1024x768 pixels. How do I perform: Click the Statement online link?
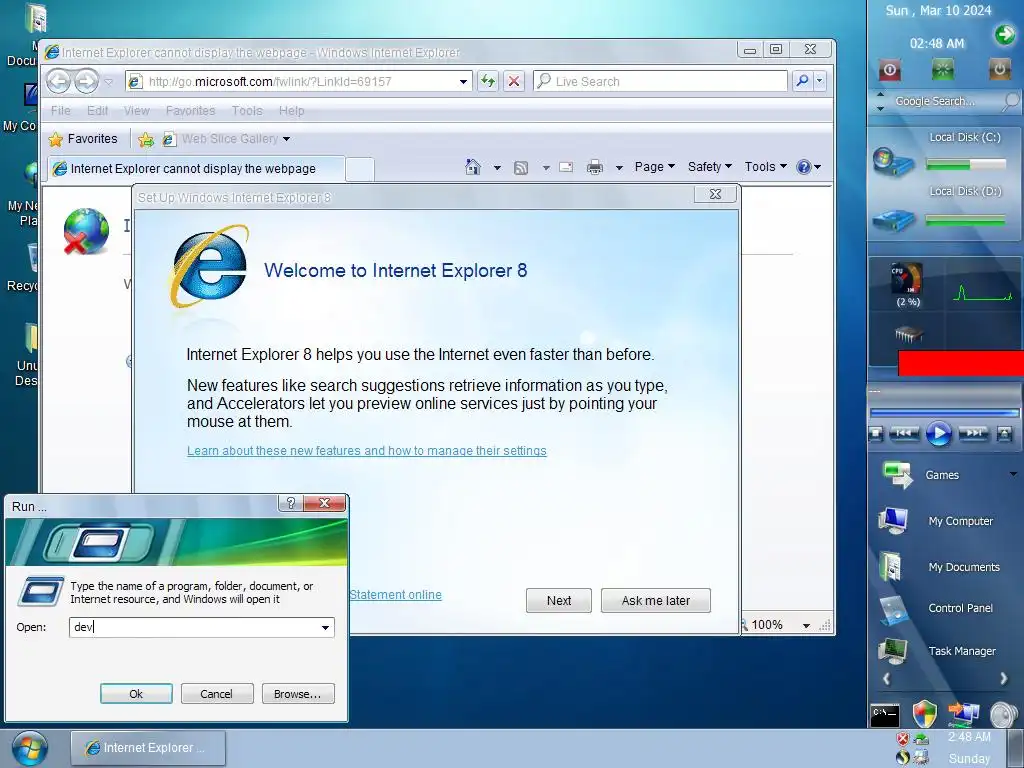[x=396, y=595]
